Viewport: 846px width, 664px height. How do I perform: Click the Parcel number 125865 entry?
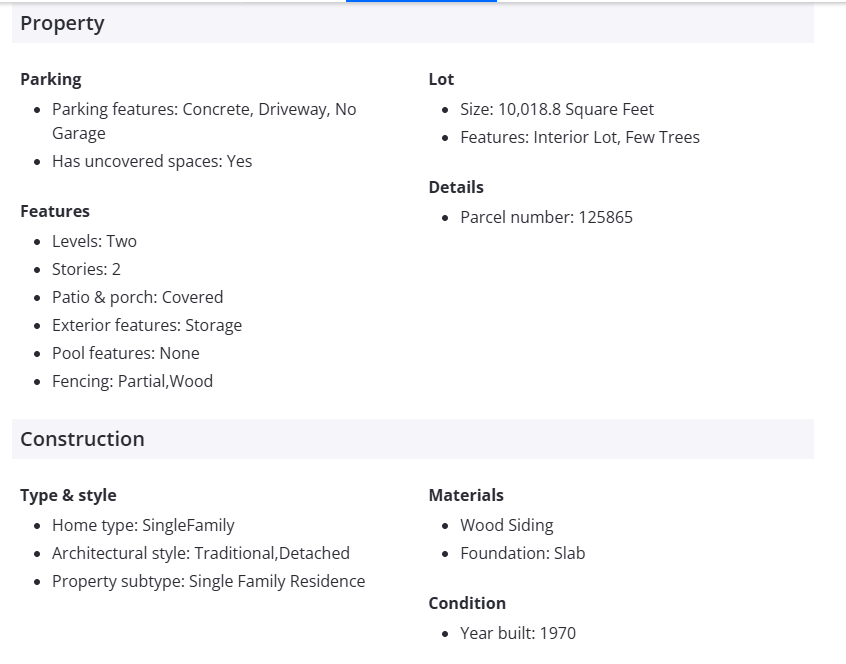pos(546,217)
